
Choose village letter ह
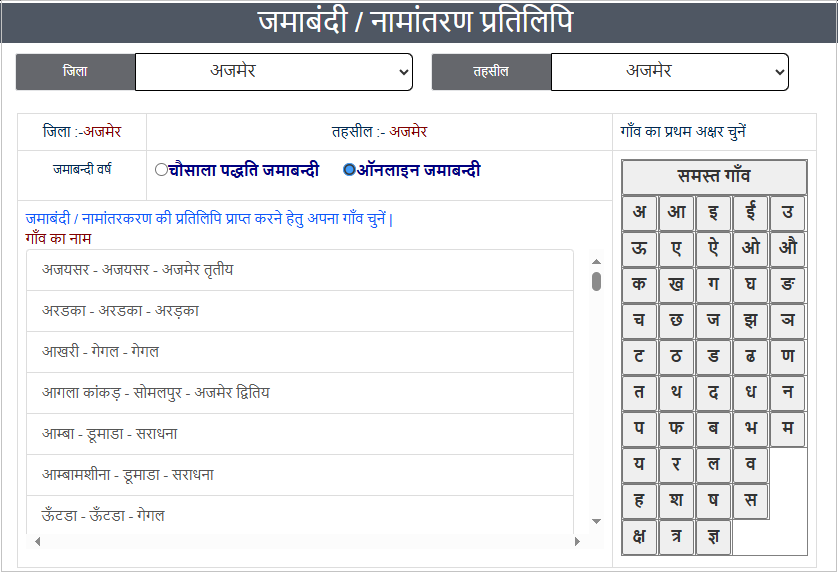[639, 501]
